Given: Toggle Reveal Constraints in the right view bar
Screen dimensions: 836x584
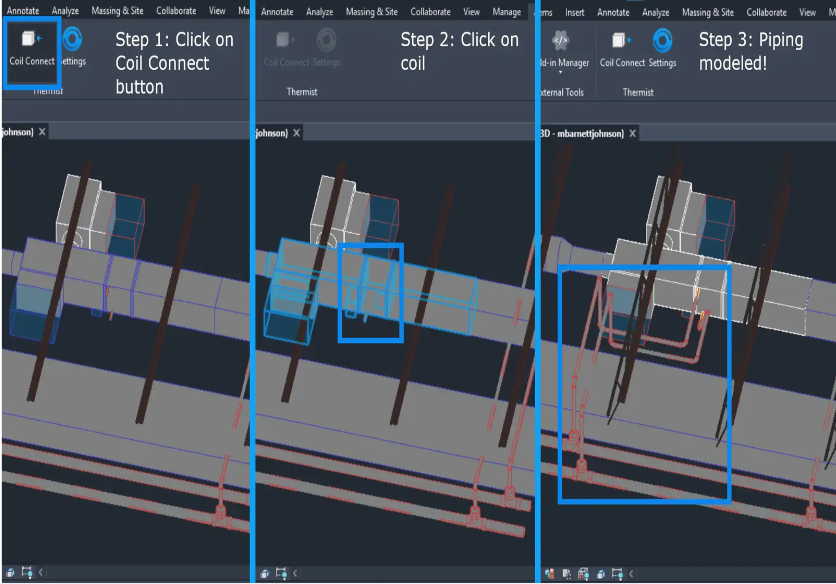Looking at the screenshot, I should tap(617, 574).
